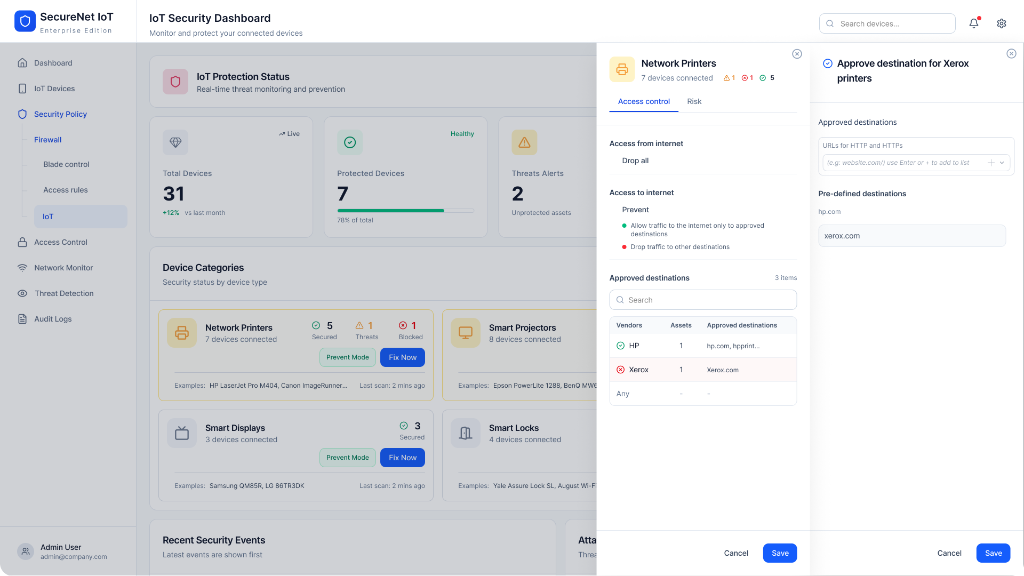Viewport: 1024px width, 576px height.
Task: Click the Network Monitor wifi icon
Action: pyautogui.click(x=22, y=268)
